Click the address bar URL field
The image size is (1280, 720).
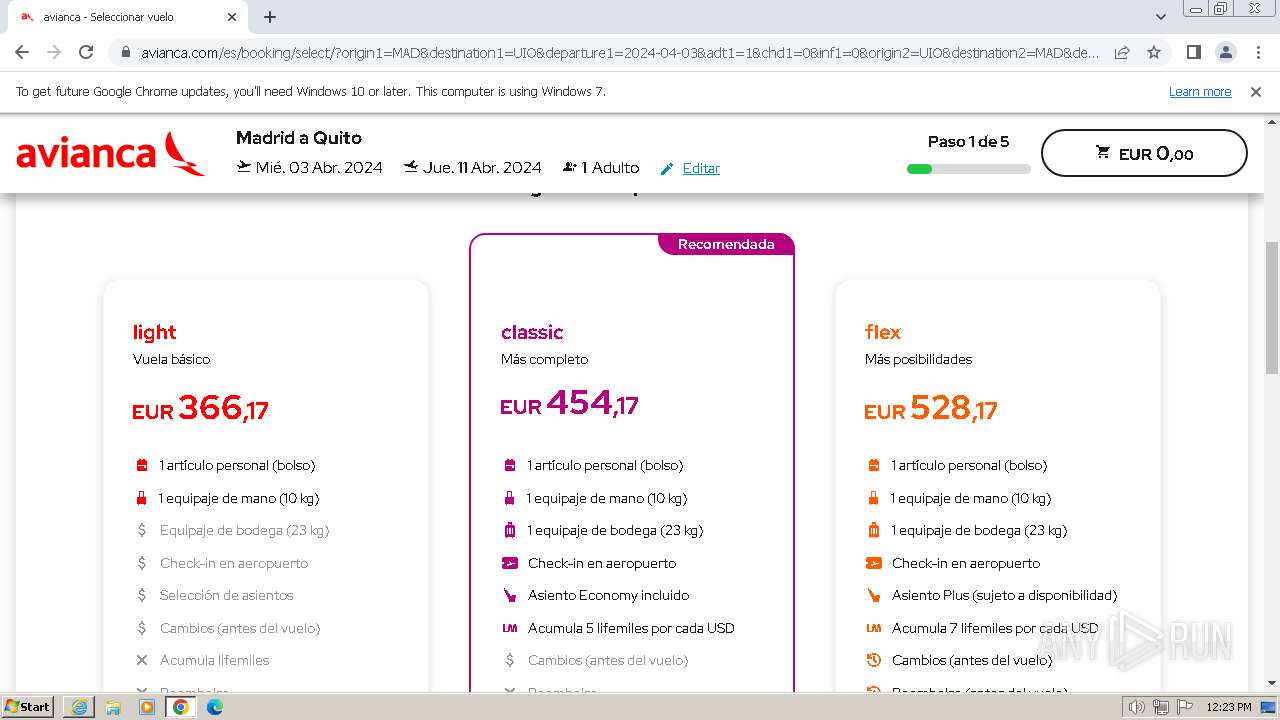620,53
